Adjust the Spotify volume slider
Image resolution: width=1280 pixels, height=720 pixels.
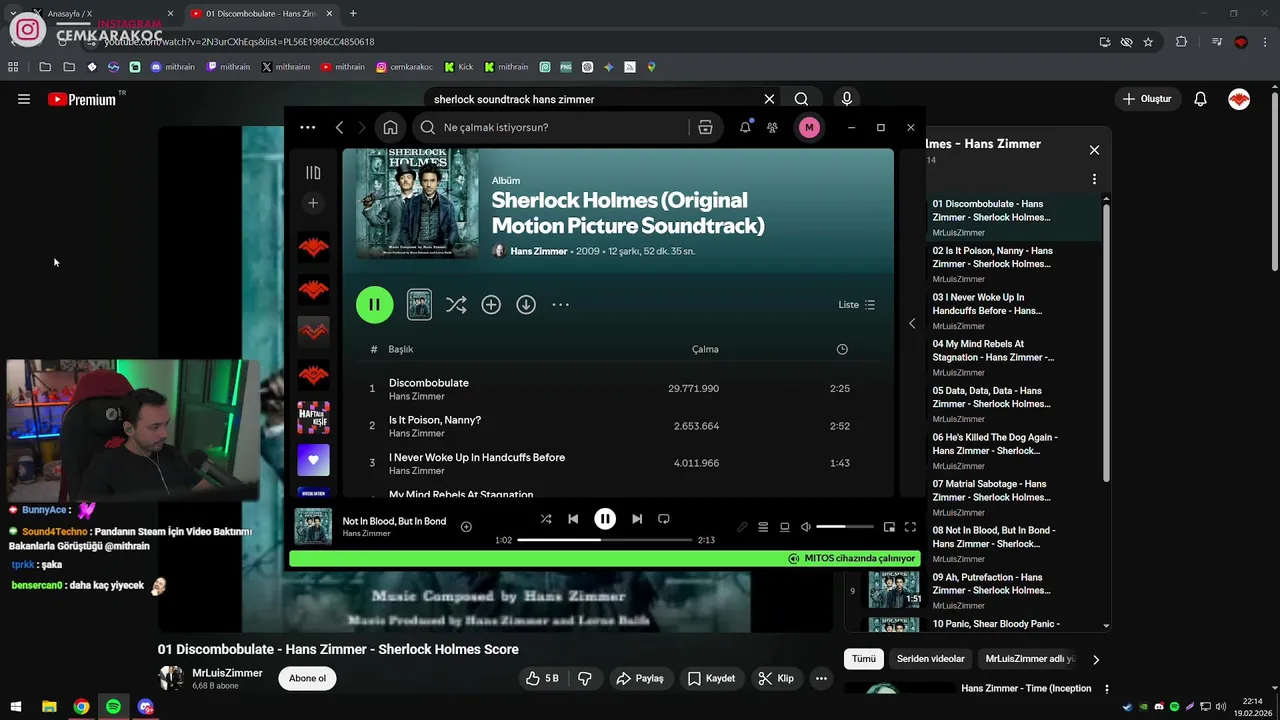coord(845,527)
